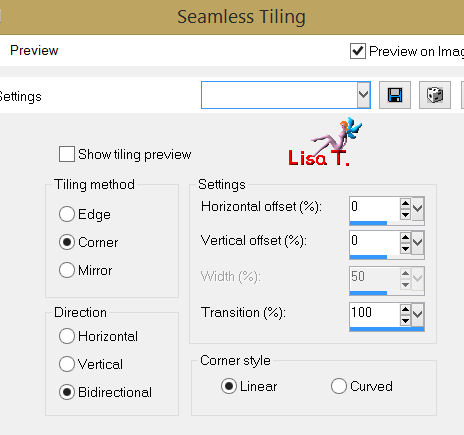
Task: Decrease Horizontal offset with down arrow
Action: tap(405, 215)
